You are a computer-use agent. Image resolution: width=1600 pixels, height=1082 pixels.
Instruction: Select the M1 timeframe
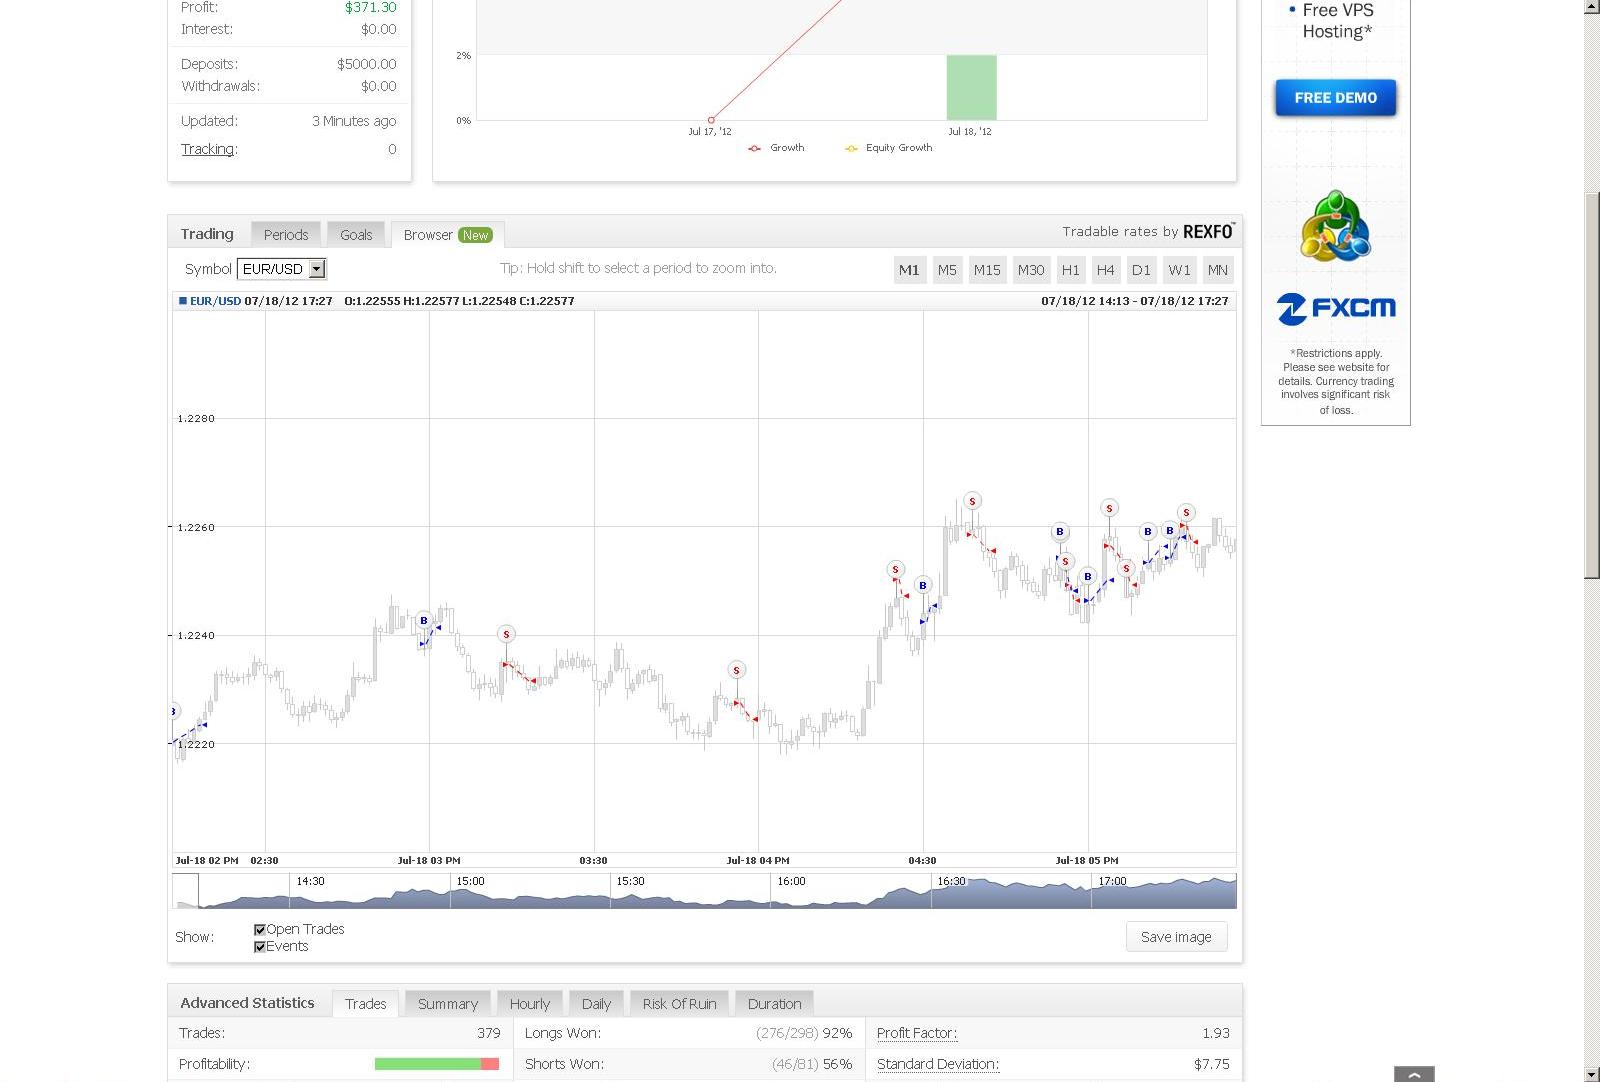pyautogui.click(x=909, y=270)
